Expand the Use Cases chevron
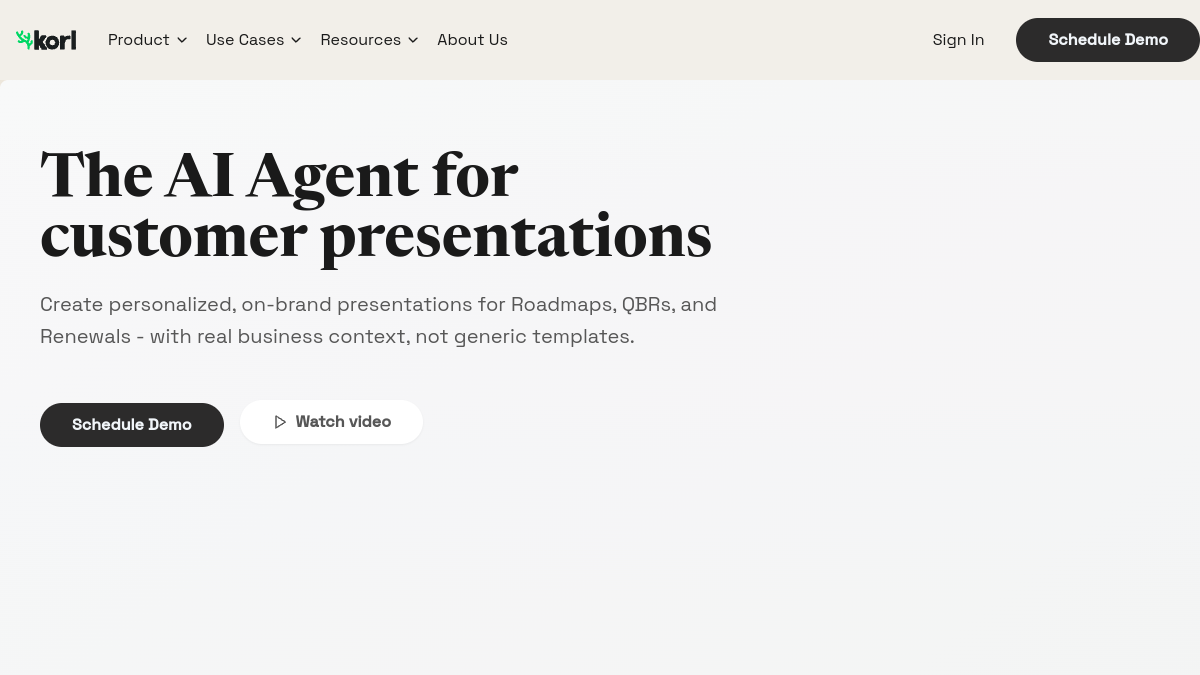 [x=296, y=40]
